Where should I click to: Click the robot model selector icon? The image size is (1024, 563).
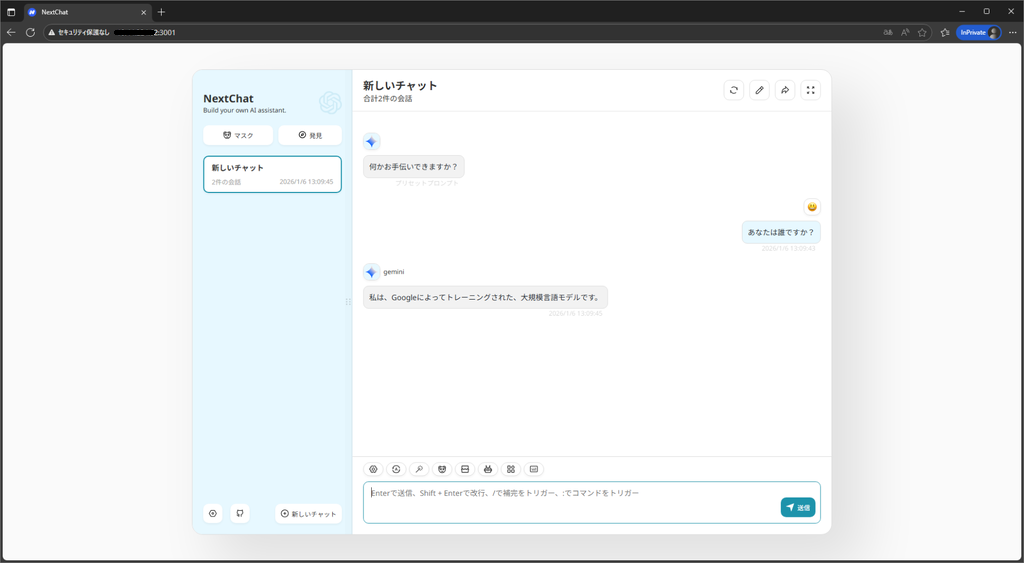(488, 469)
